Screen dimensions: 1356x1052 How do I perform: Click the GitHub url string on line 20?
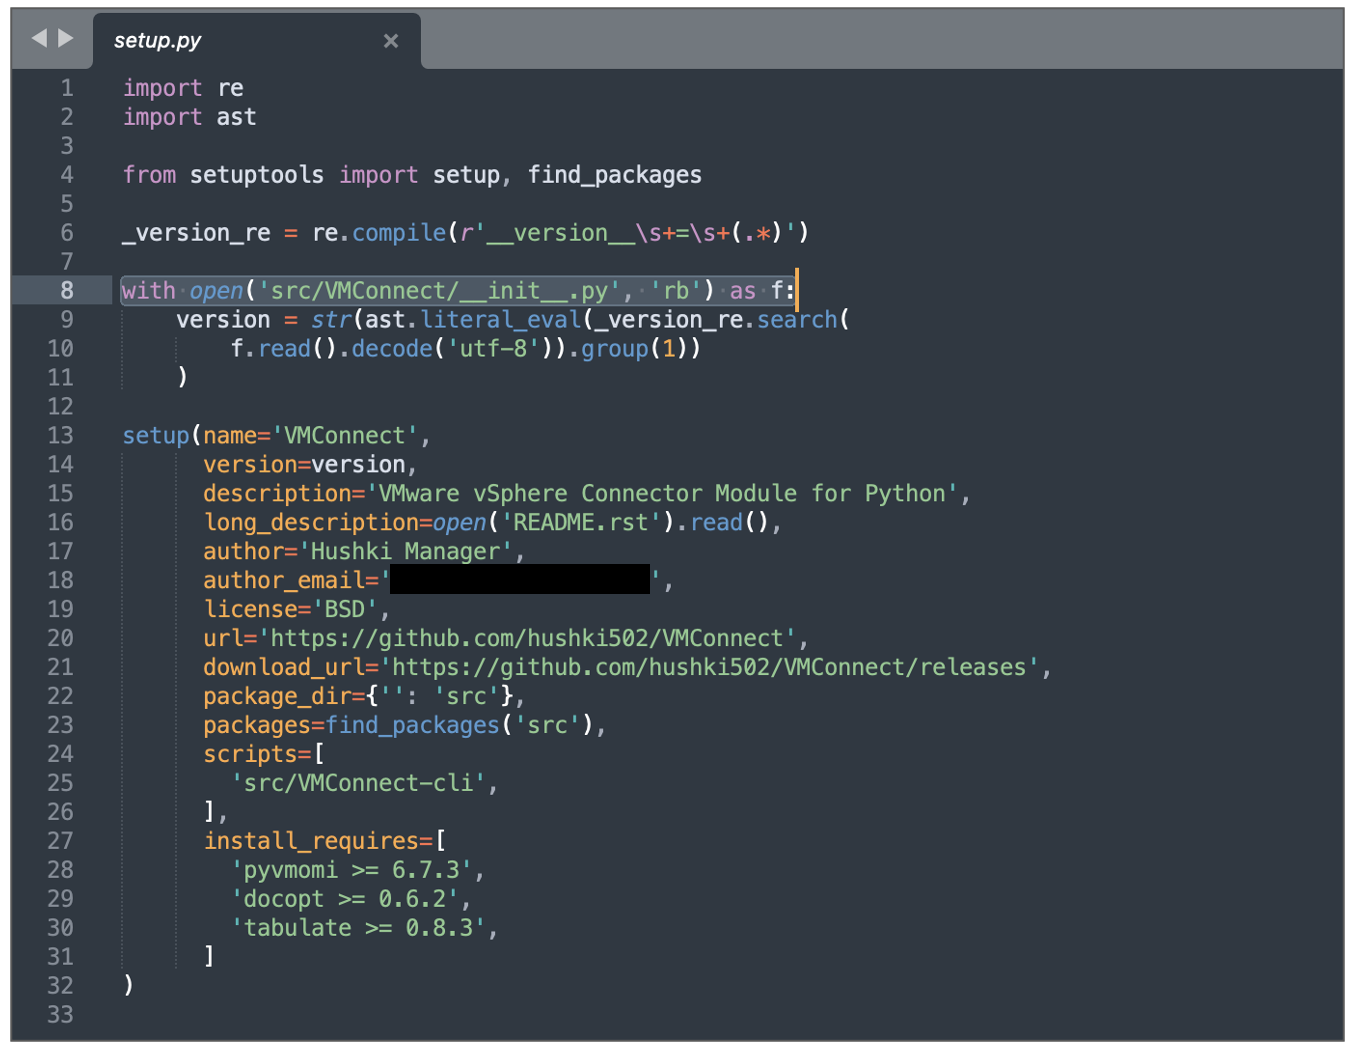(x=532, y=639)
